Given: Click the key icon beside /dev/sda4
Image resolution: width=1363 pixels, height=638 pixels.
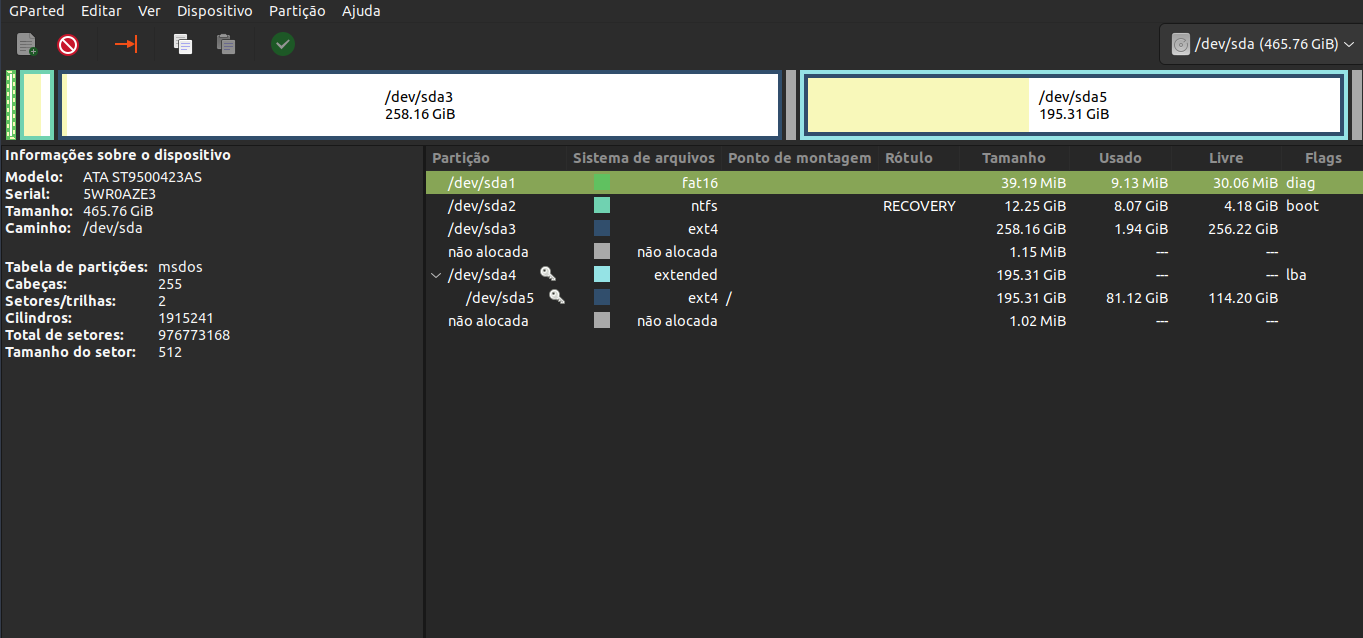Looking at the screenshot, I should coord(547,274).
